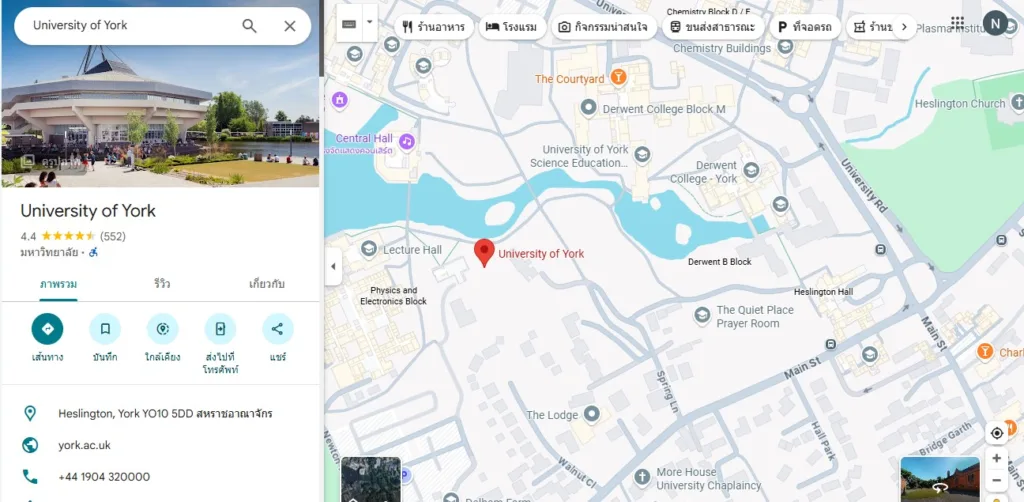Open the เกี่ยวกับ about tab
The height and width of the screenshot is (502, 1024).
point(266,284)
